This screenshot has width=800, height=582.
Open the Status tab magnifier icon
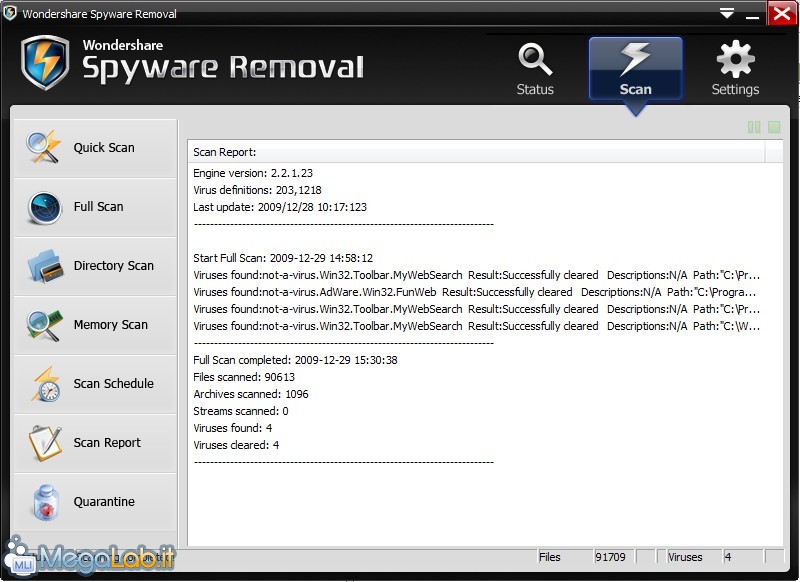pos(535,60)
